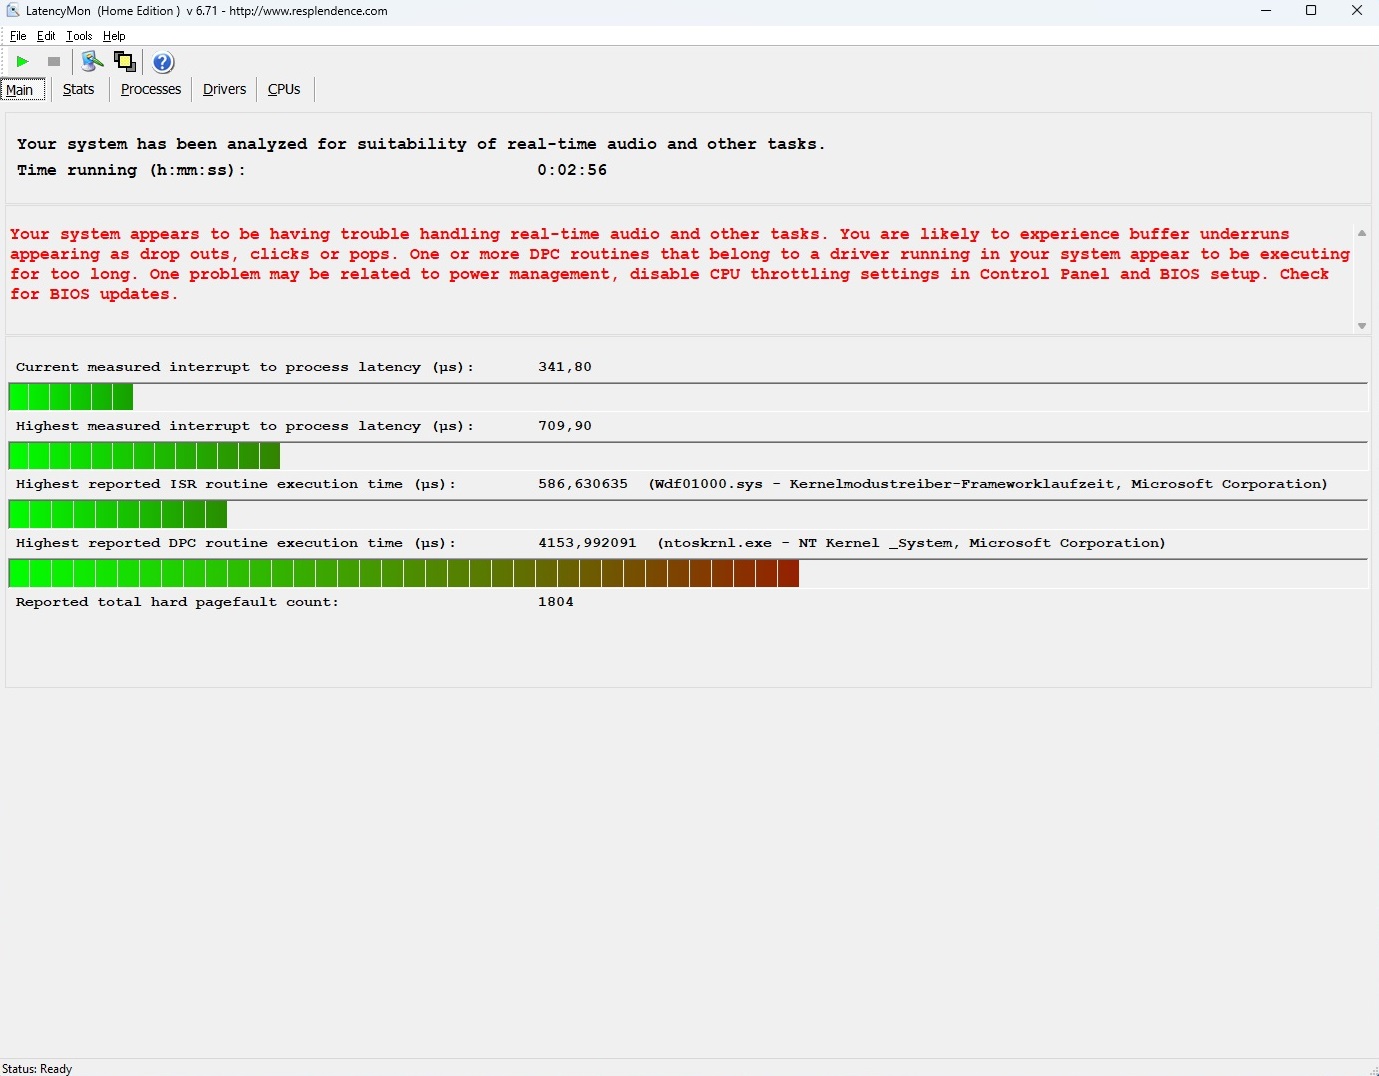Open the Help menu
1379x1076 pixels.
click(x=114, y=36)
